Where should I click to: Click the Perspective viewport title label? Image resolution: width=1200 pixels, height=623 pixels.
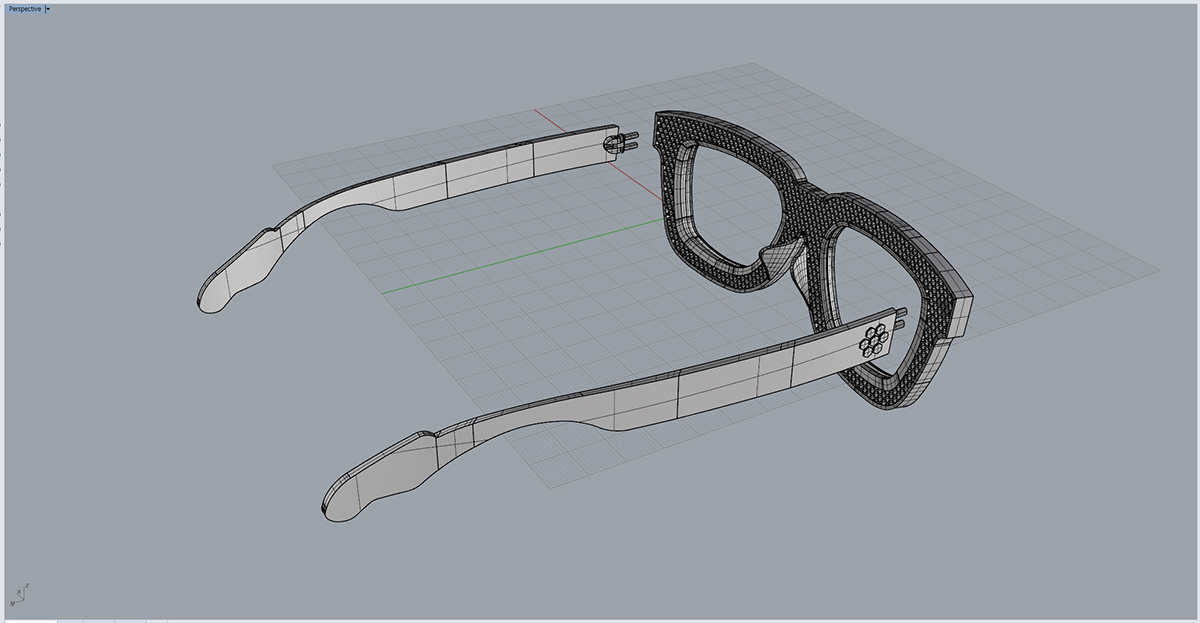[x=24, y=9]
